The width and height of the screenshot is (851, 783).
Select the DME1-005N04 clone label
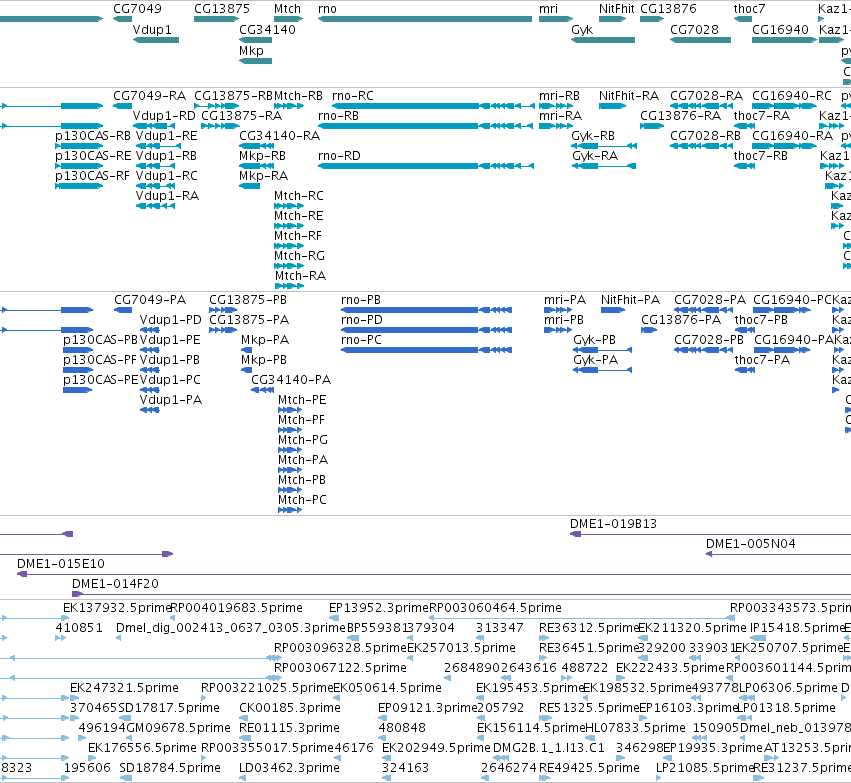pyautogui.click(x=751, y=544)
